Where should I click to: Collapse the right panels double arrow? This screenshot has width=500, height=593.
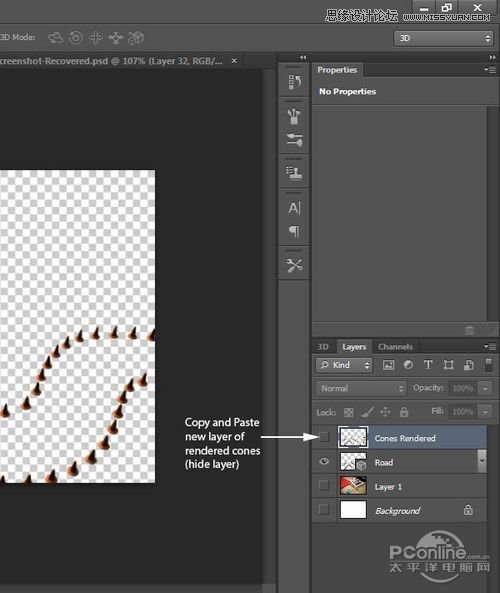click(x=492, y=57)
